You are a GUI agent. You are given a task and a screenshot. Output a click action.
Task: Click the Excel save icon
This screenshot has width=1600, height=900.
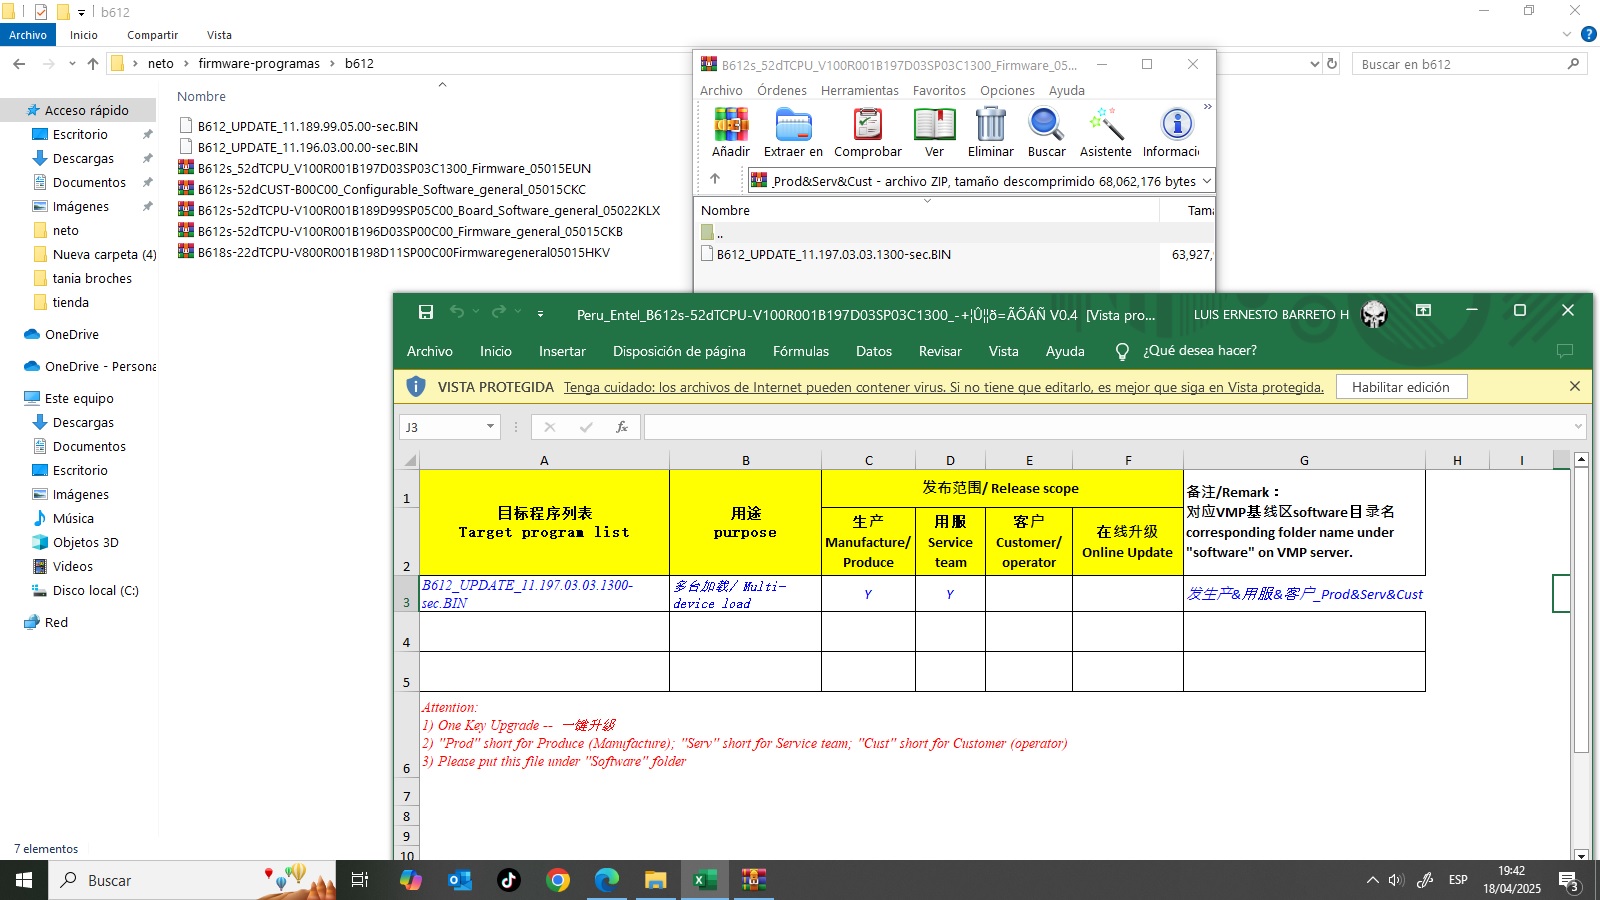point(426,312)
